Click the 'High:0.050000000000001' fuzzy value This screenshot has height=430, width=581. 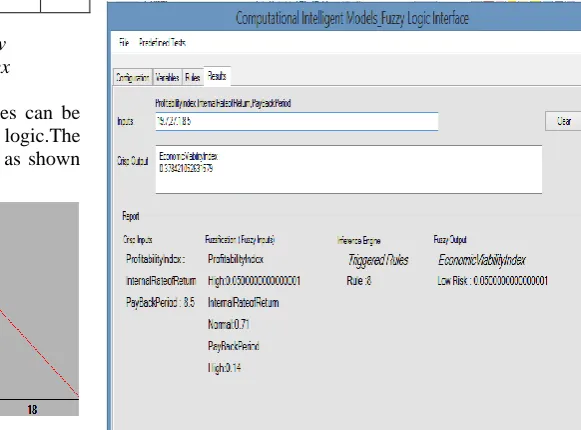coord(254,281)
